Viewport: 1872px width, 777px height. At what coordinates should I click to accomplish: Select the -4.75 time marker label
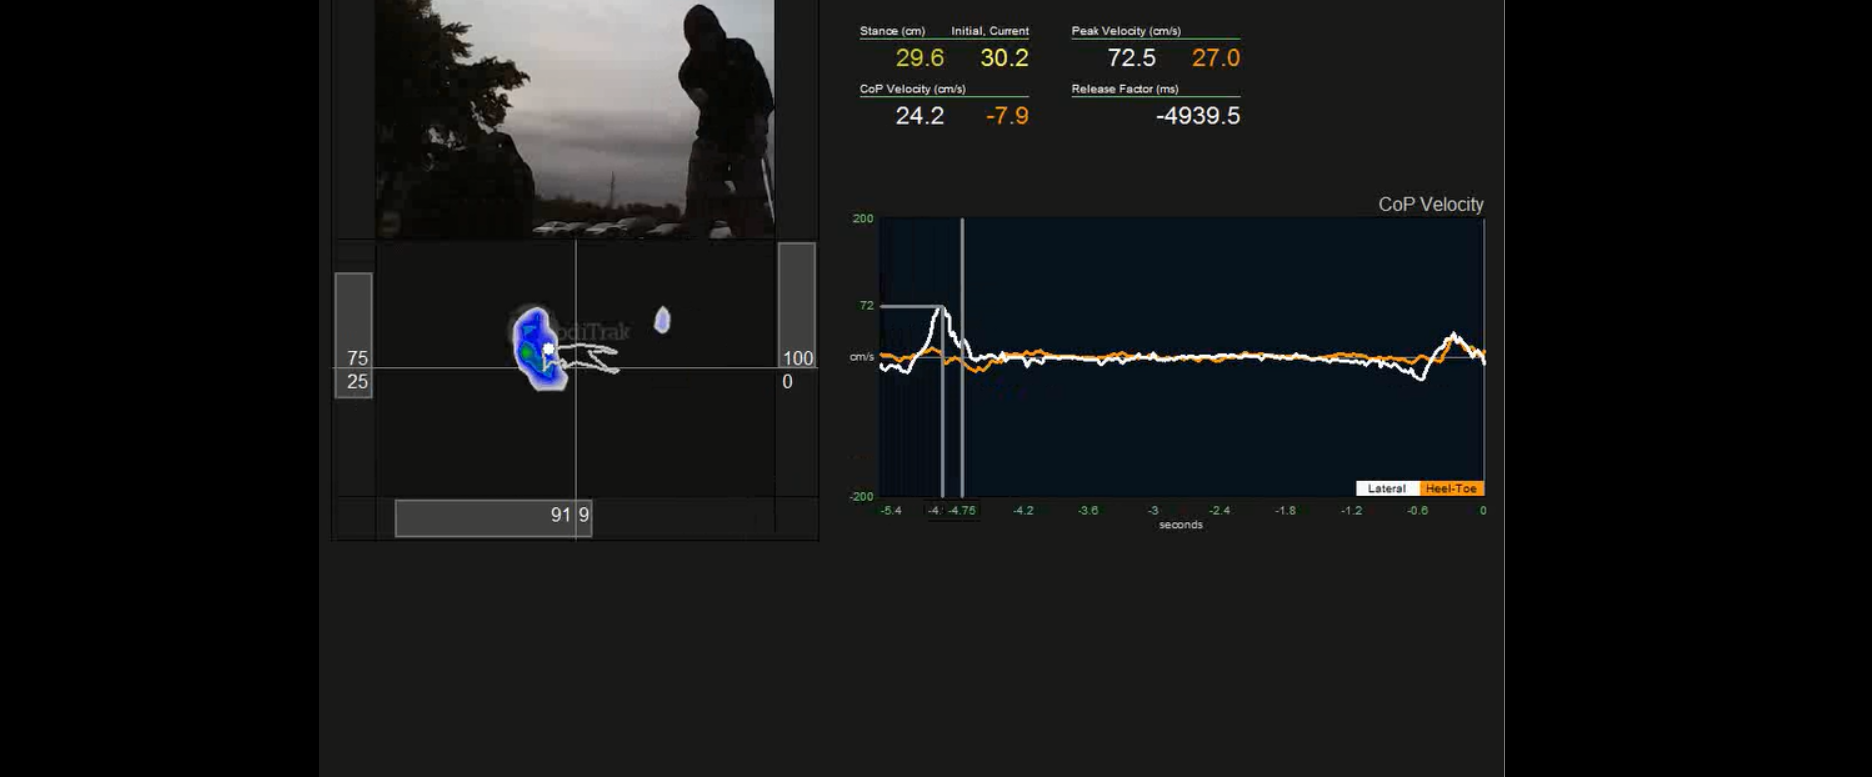962,511
